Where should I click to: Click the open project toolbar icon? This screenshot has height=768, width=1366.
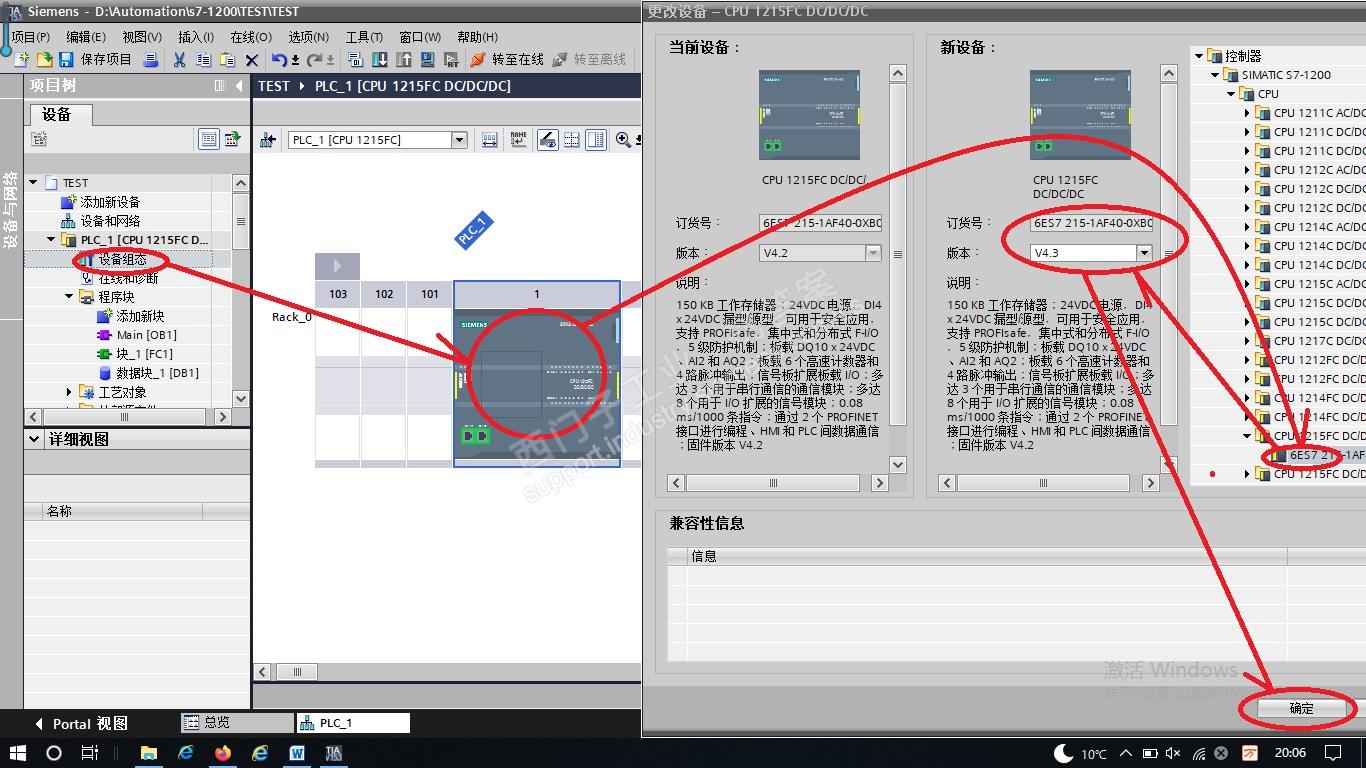point(44,60)
